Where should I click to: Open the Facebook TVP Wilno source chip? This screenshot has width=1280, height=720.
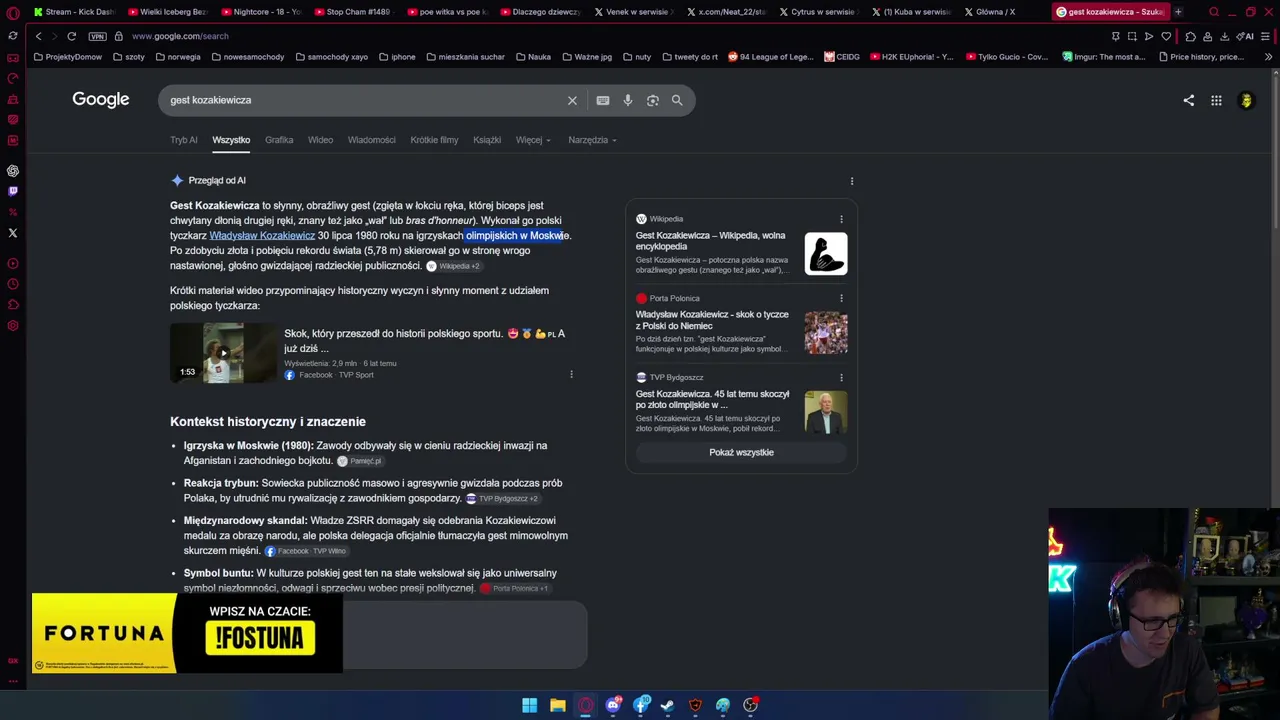click(306, 551)
